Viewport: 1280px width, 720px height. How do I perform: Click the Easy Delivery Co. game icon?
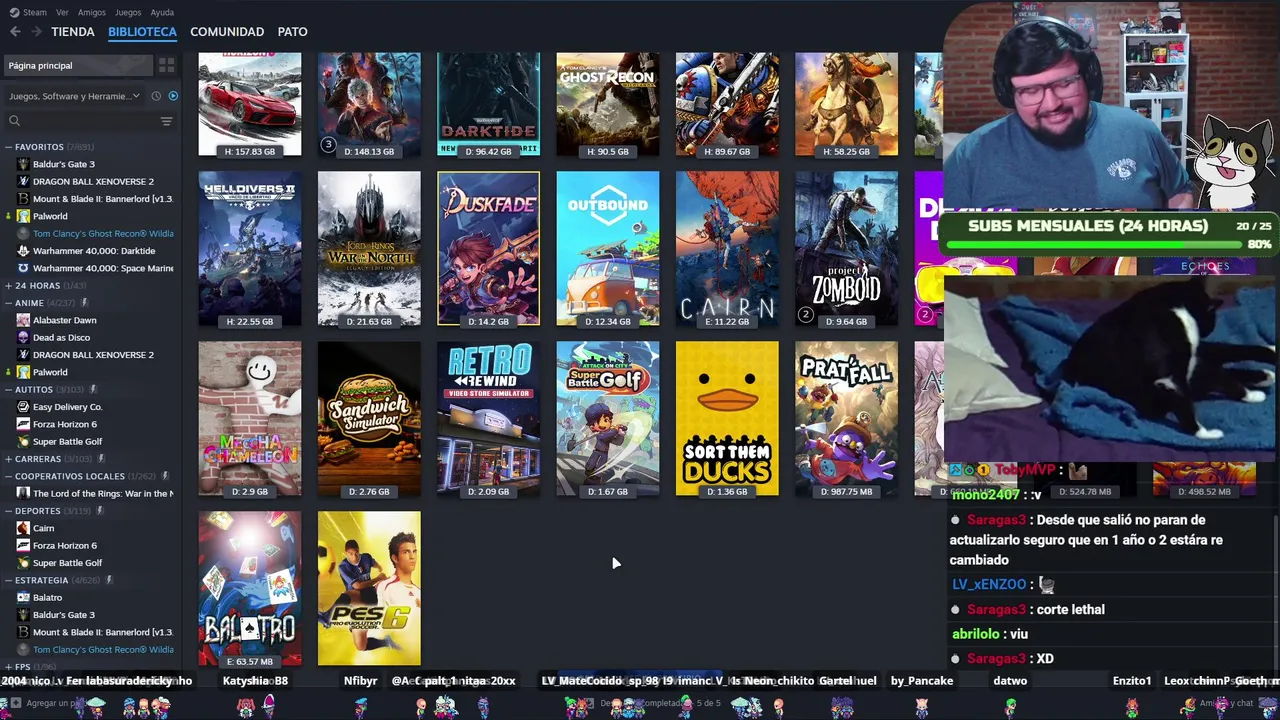tap(23, 407)
